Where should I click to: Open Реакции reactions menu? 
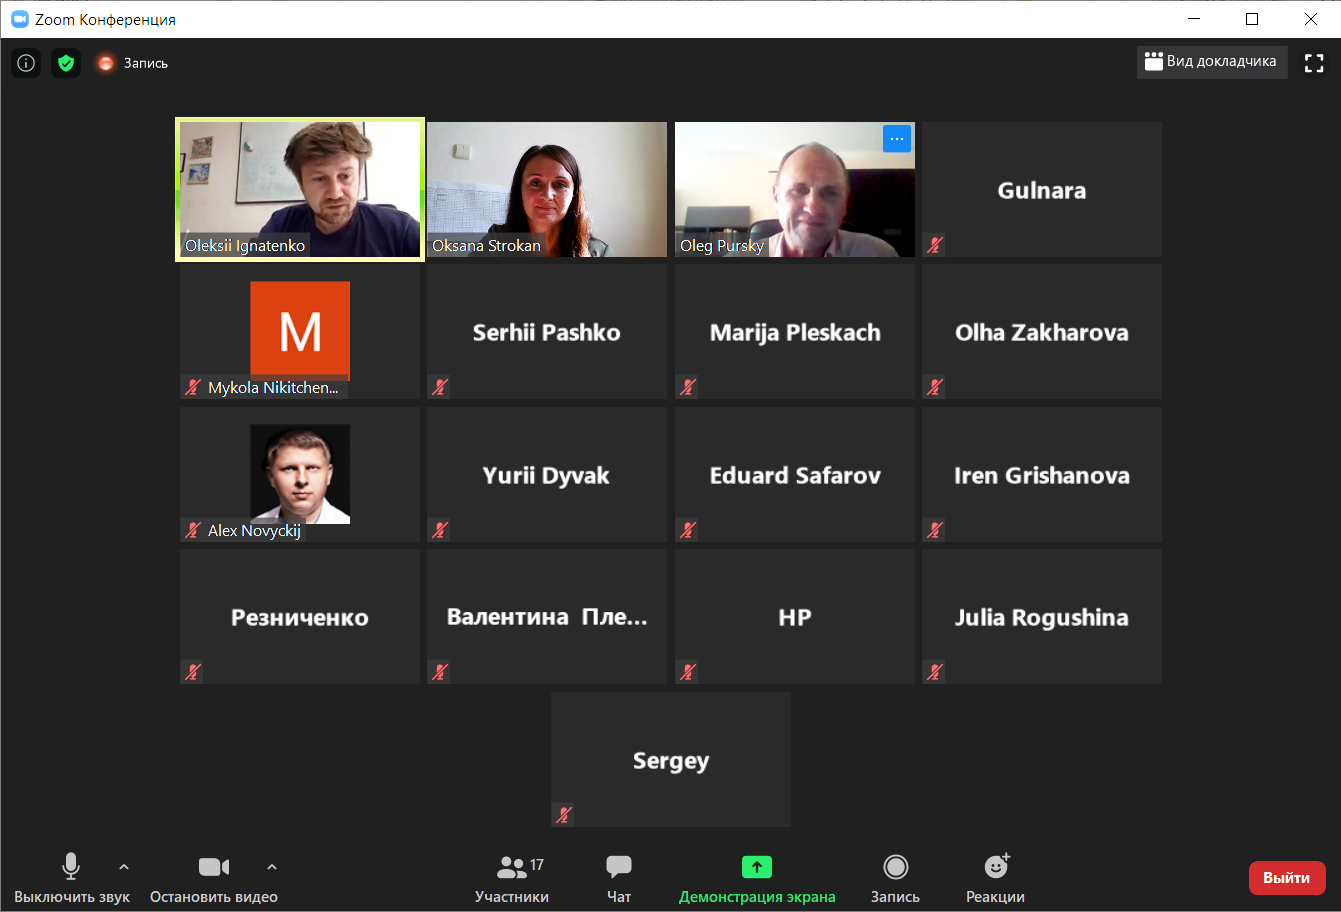tap(995, 879)
